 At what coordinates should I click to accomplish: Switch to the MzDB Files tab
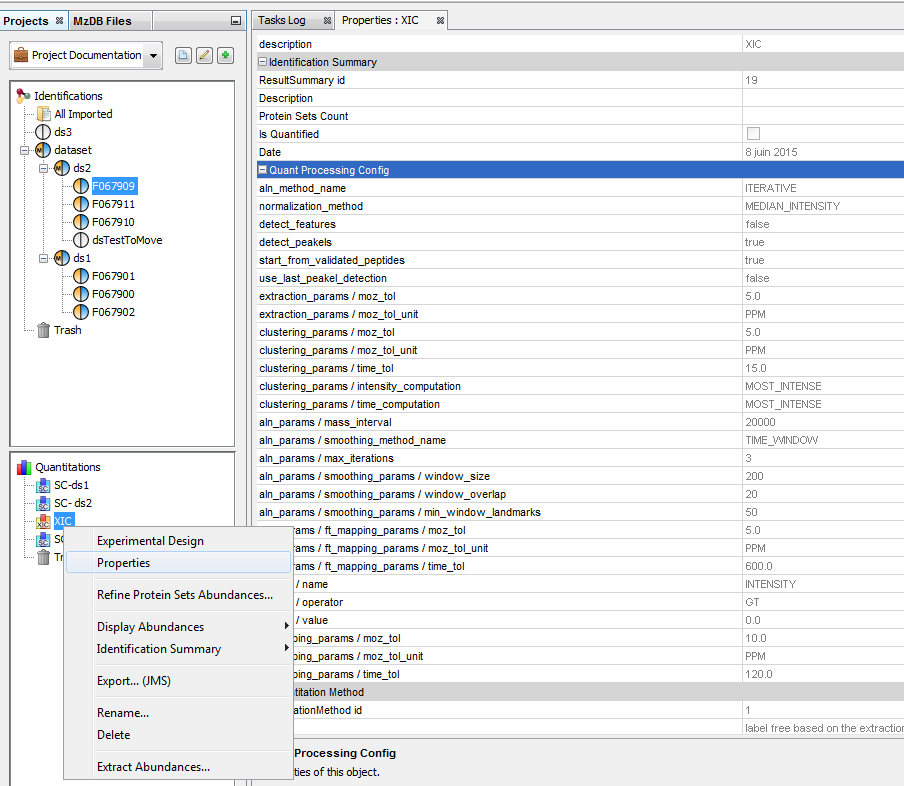tap(102, 20)
